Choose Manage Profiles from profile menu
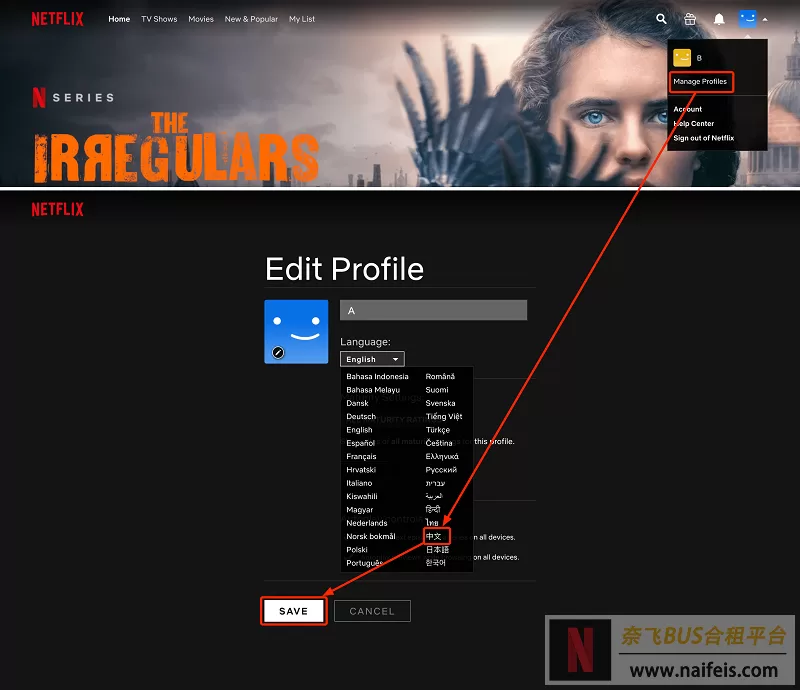This screenshot has width=800, height=690. (x=700, y=82)
